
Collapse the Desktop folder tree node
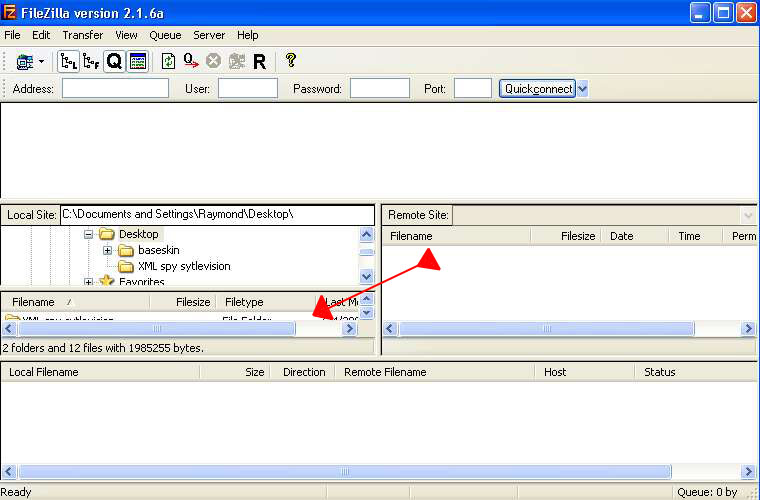[x=88, y=234]
